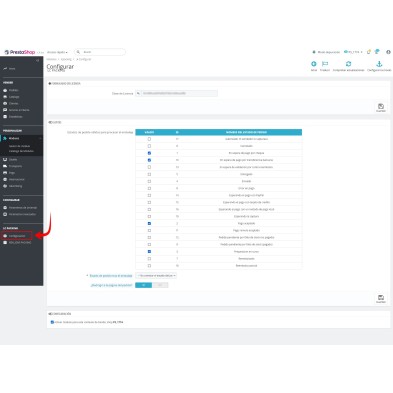Screen dimensions: 393x393
Task: Click the back arrow circle icon in toolbar
Action: tap(314, 64)
